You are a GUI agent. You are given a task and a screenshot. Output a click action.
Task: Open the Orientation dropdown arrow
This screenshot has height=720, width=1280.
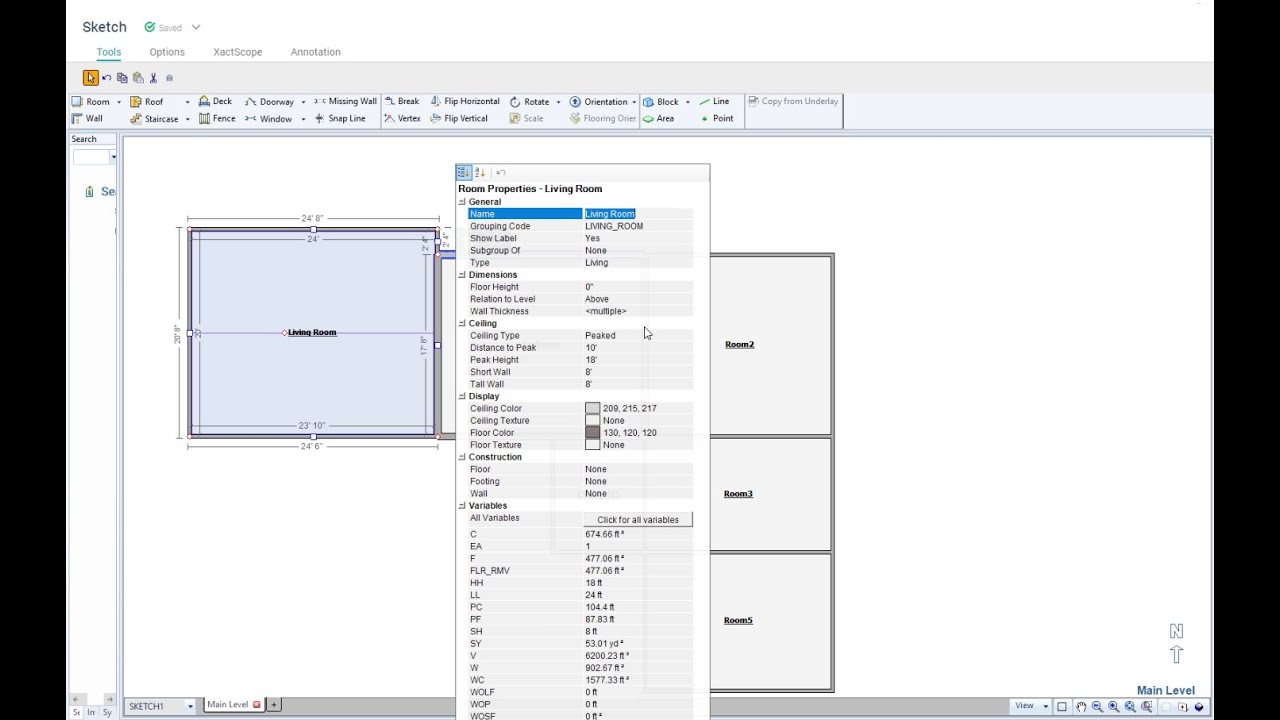tap(634, 102)
